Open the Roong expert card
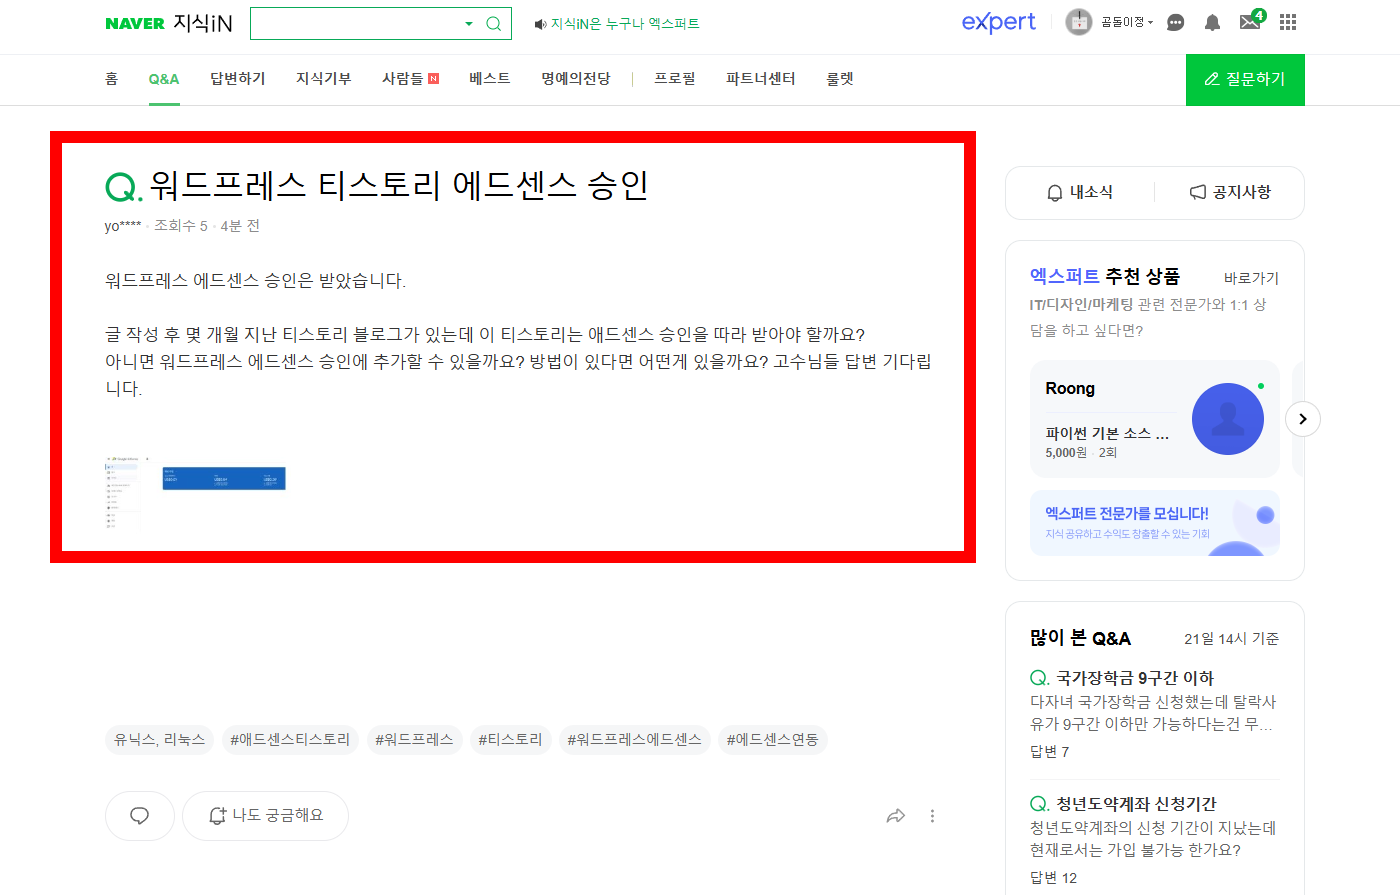The width and height of the screenshot is (1400, 895). click(1155, 419)
